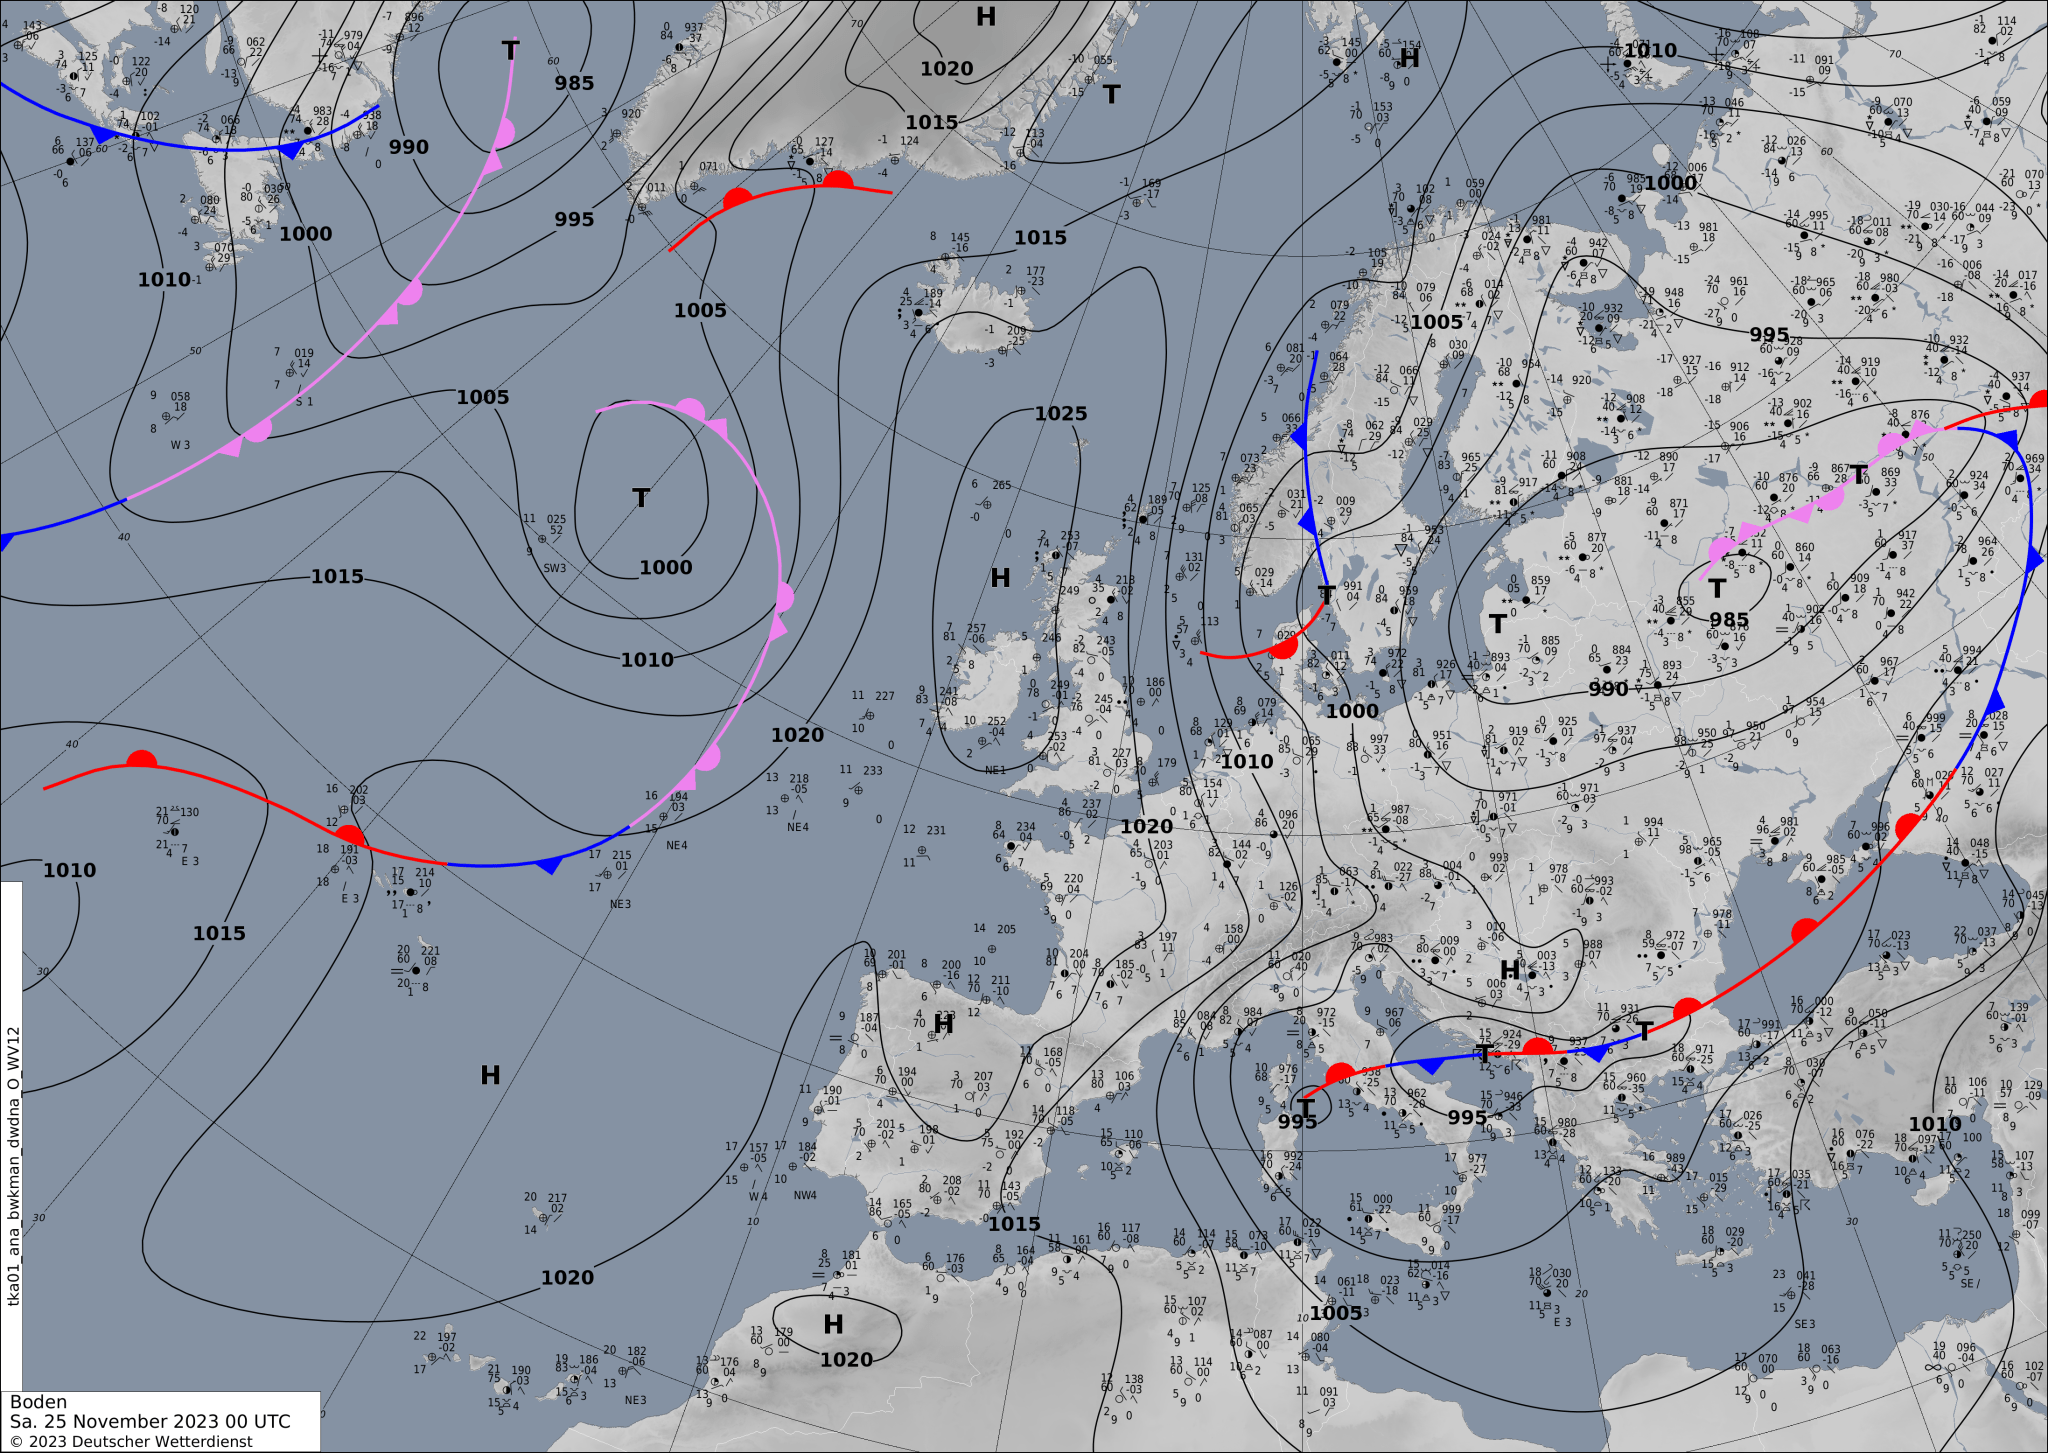Click the '1020' label inside the North Africa high
The height and width of the screenshot is (1453, 2048).
(846, 1359)
